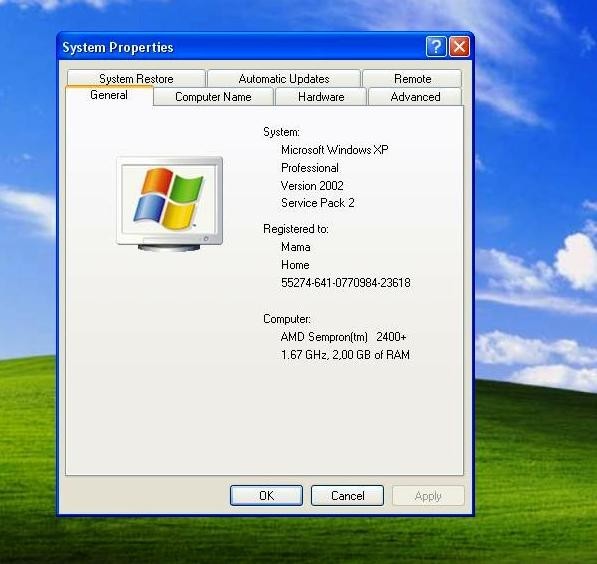This screenshot has width=597, height=564.
Task: Click the Cancel button
Action: tap(347, 495)
